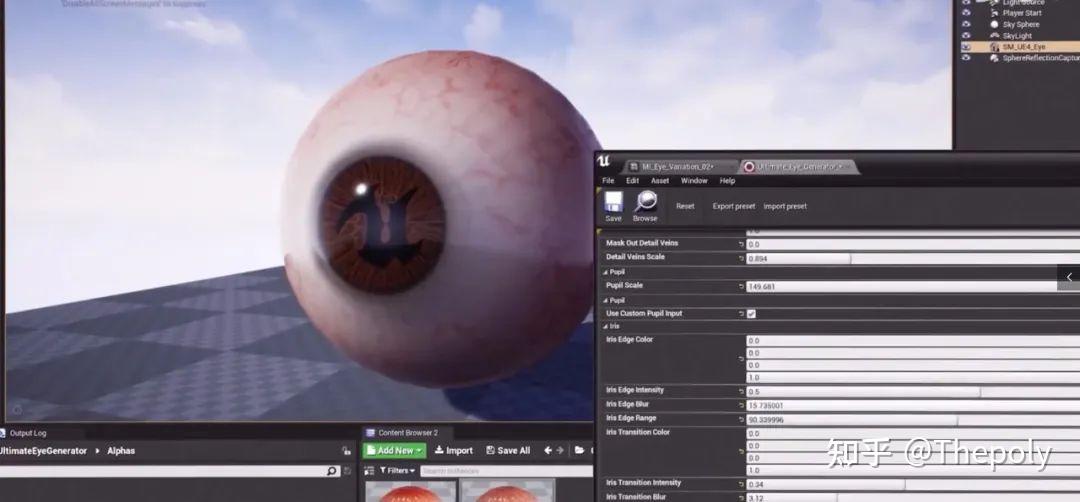Viewport: 1080px width, 502px height.
Task: Hide the Sky Sphere actor
Action: 966,24
